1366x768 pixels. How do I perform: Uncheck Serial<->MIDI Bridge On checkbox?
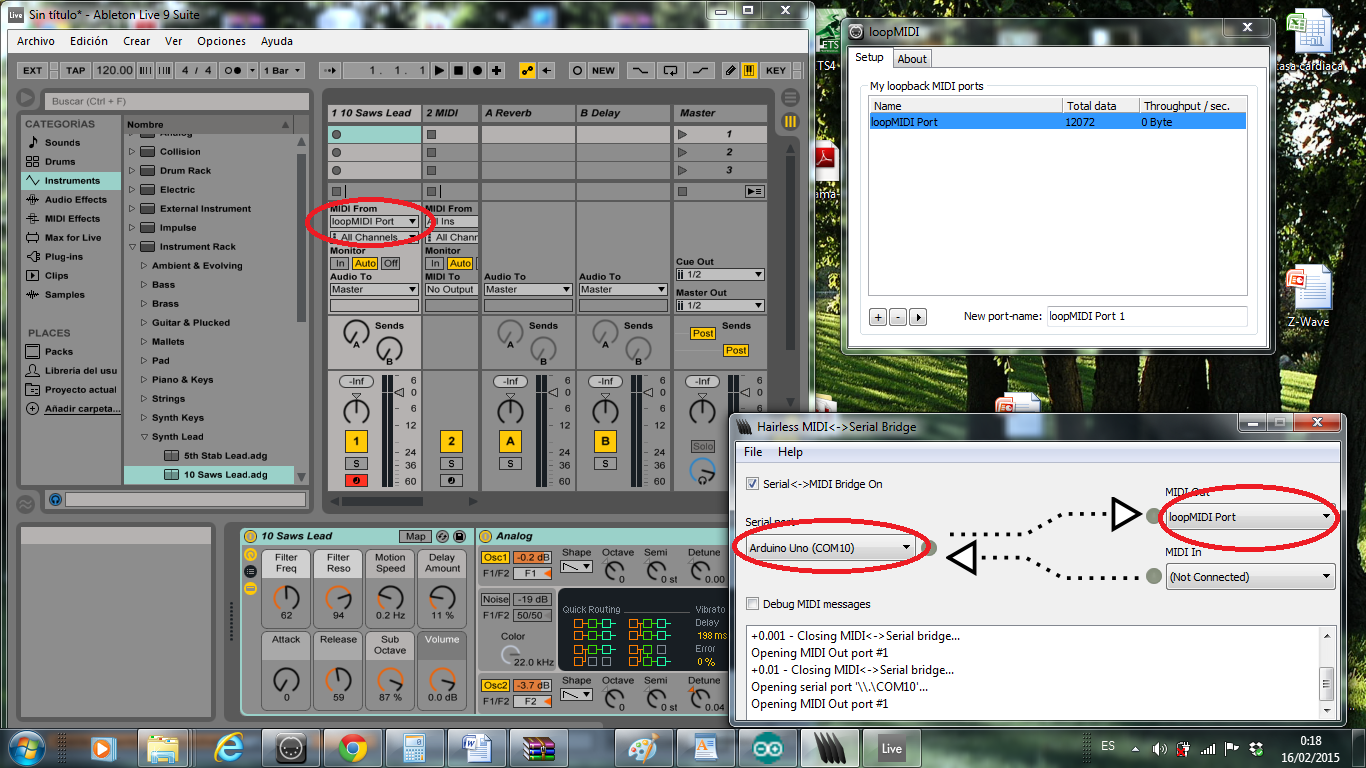753,484
